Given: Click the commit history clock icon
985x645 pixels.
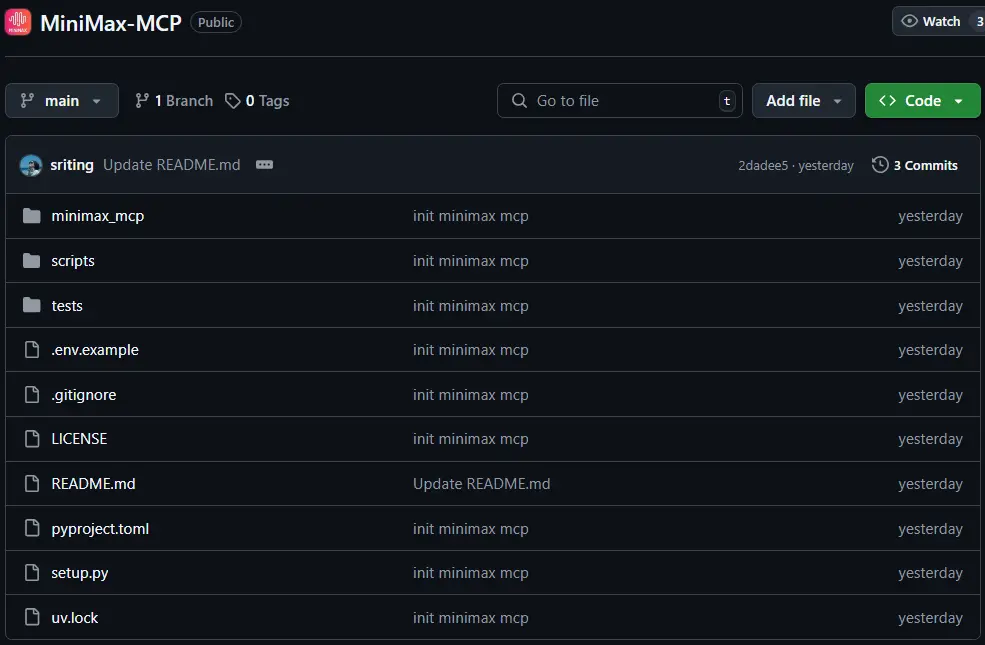Looking at the screenshot, I should tap(880, 165).
